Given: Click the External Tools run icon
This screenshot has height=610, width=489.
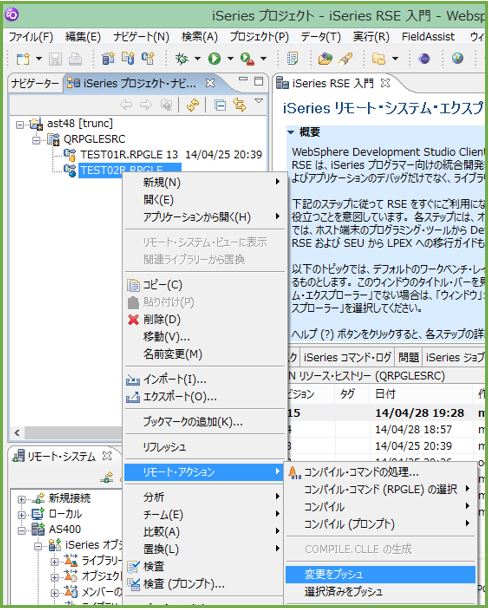Looking at the screenshot, I should pyautogui.click(x=247, y=59).
